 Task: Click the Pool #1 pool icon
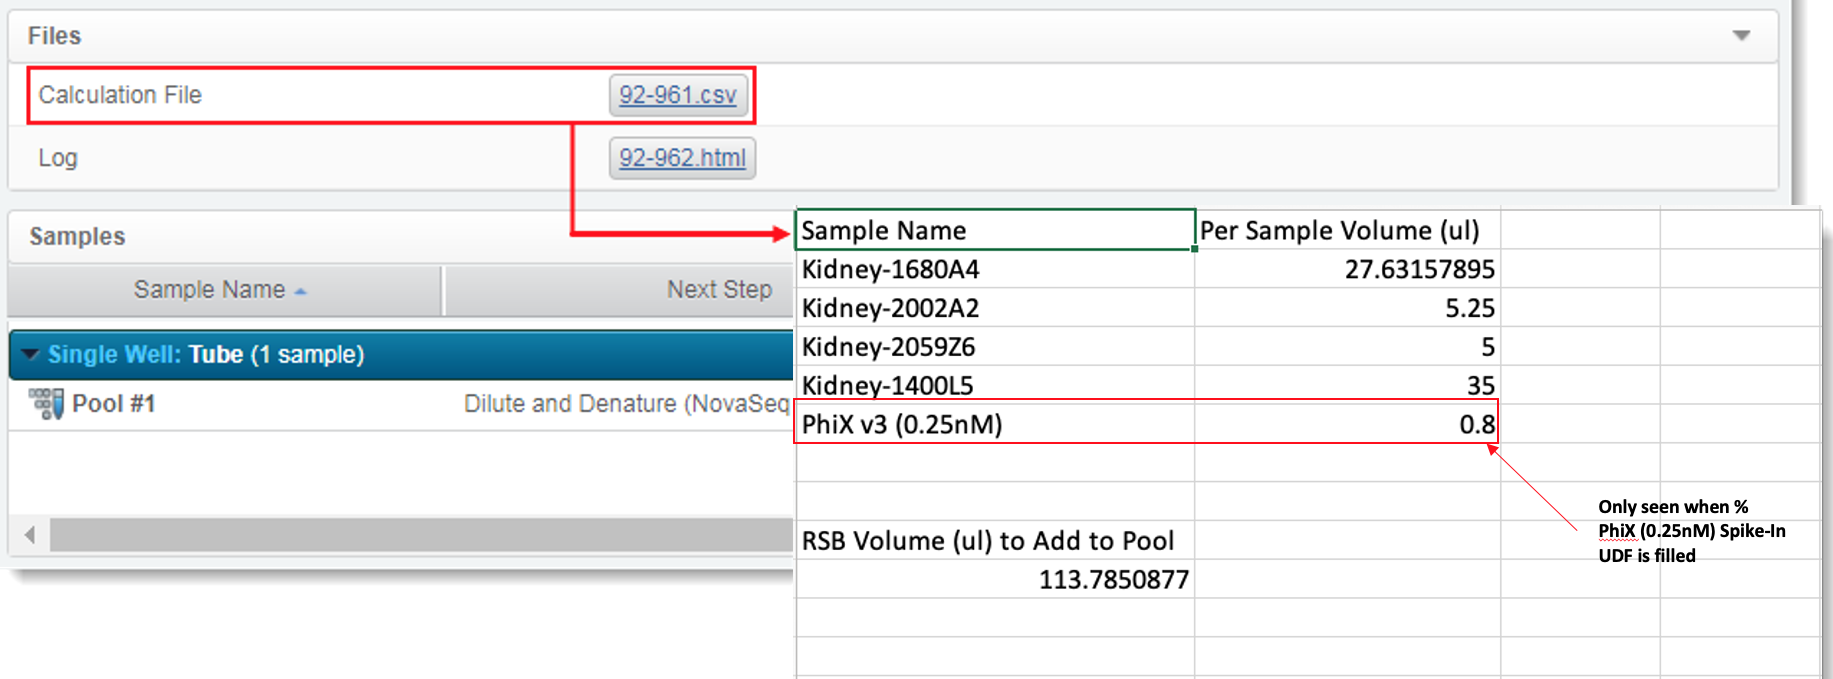[x=46, y=404]
